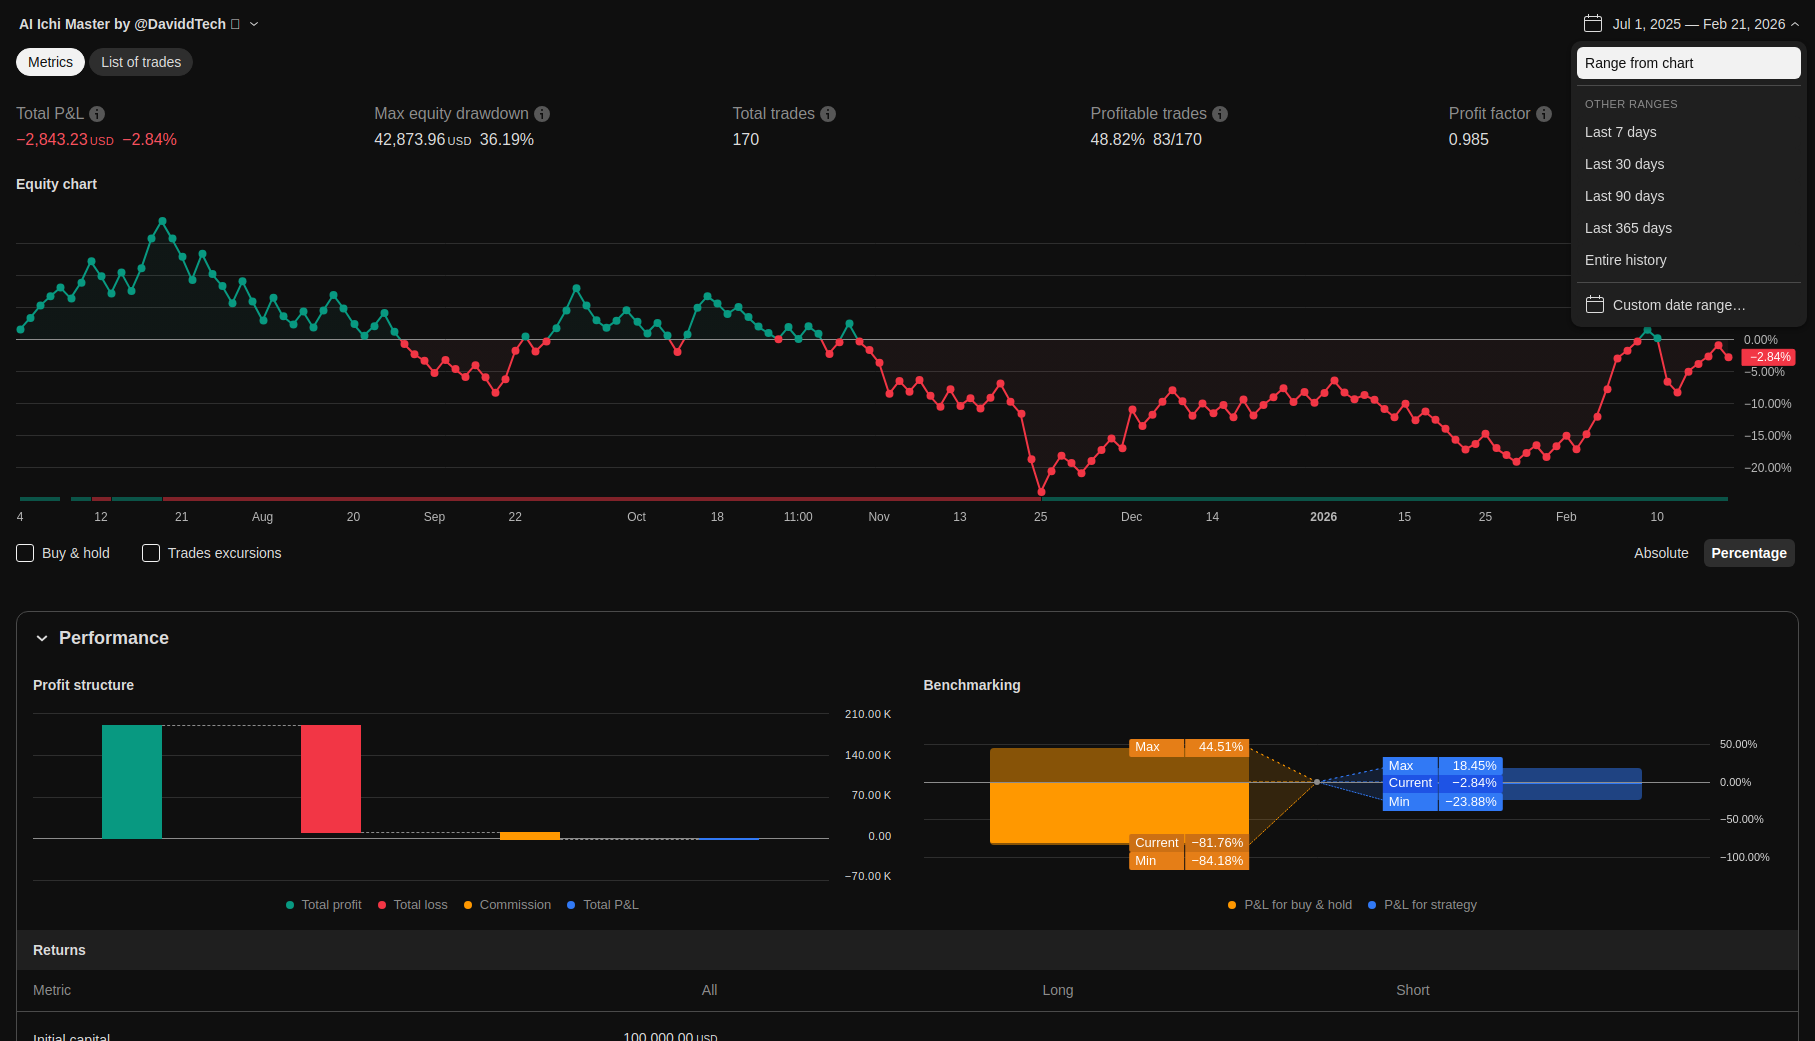Screen dimensions: 1815x1041
Task: Click info icon next to Profit factor
Action: pyautogui.click(x=1544, y=114)
